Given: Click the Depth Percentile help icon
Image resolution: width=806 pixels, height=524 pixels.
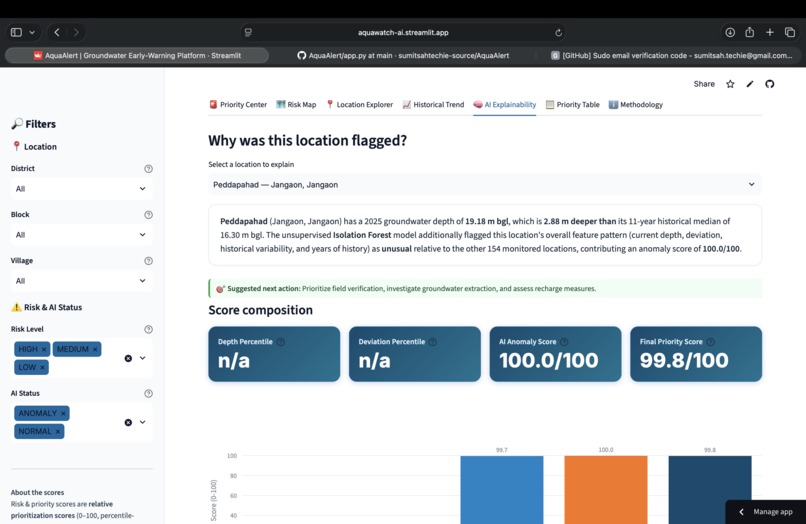Looking at the screenshot, I should click(x=281, y=342).
